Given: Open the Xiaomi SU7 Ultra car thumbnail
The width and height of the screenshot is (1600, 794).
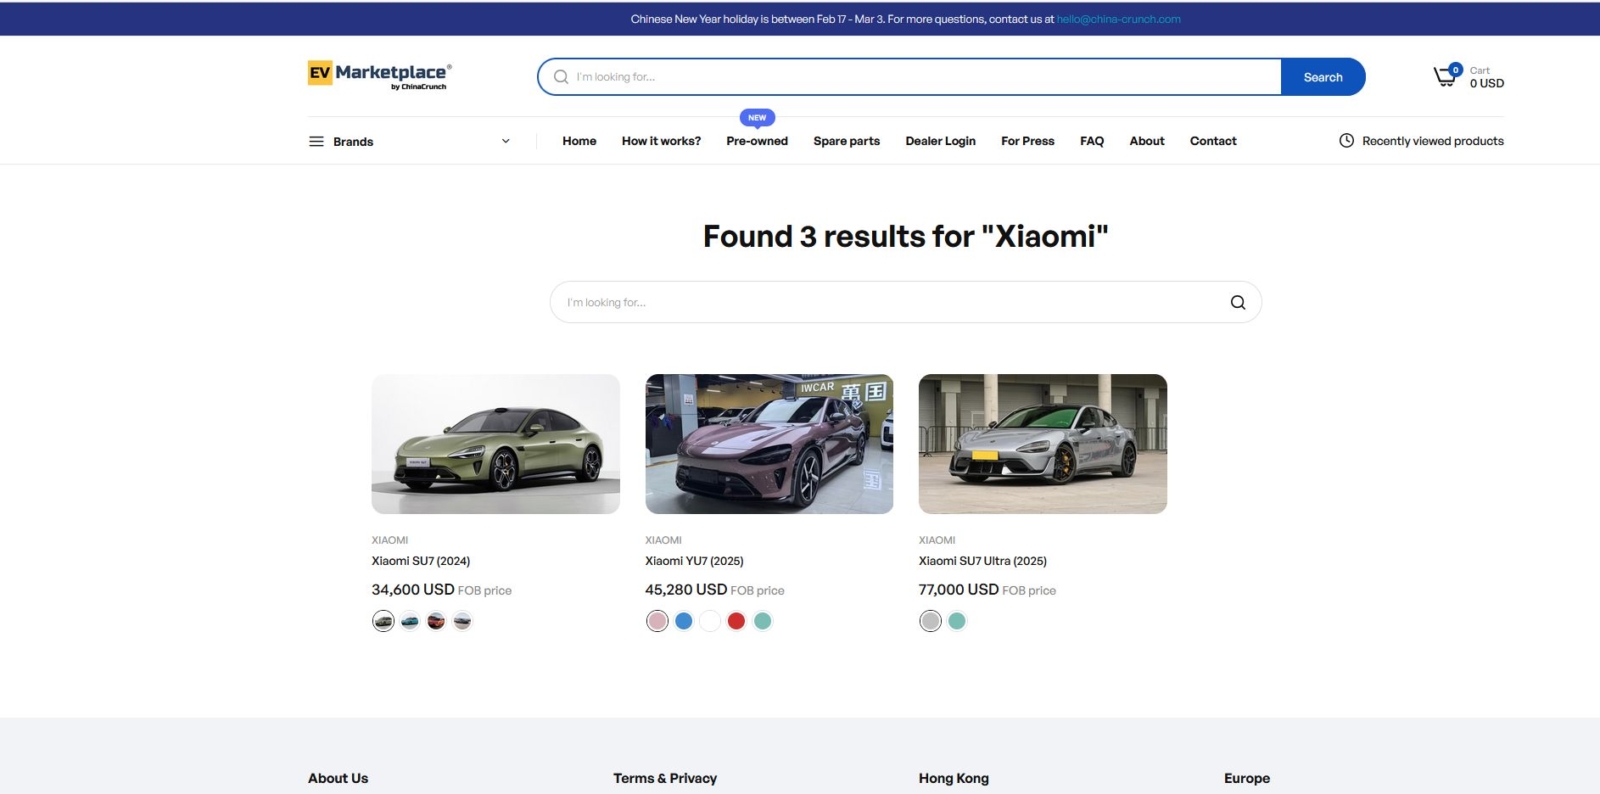Looking at the screenshot, I should coord(1042,444).
